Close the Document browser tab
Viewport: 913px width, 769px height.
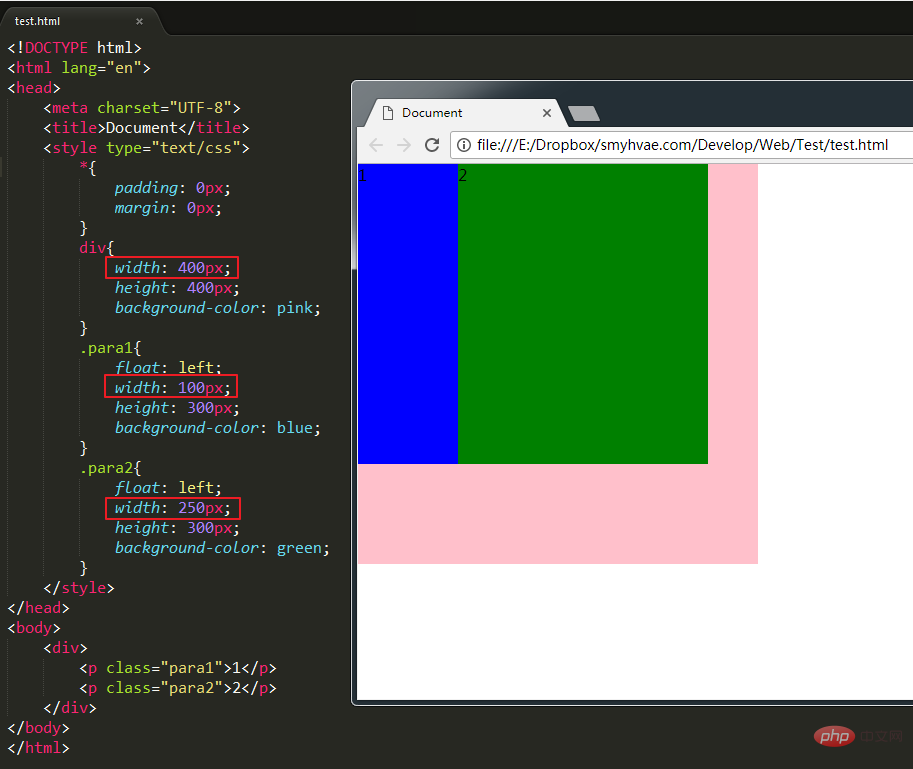tap(547, 113)
